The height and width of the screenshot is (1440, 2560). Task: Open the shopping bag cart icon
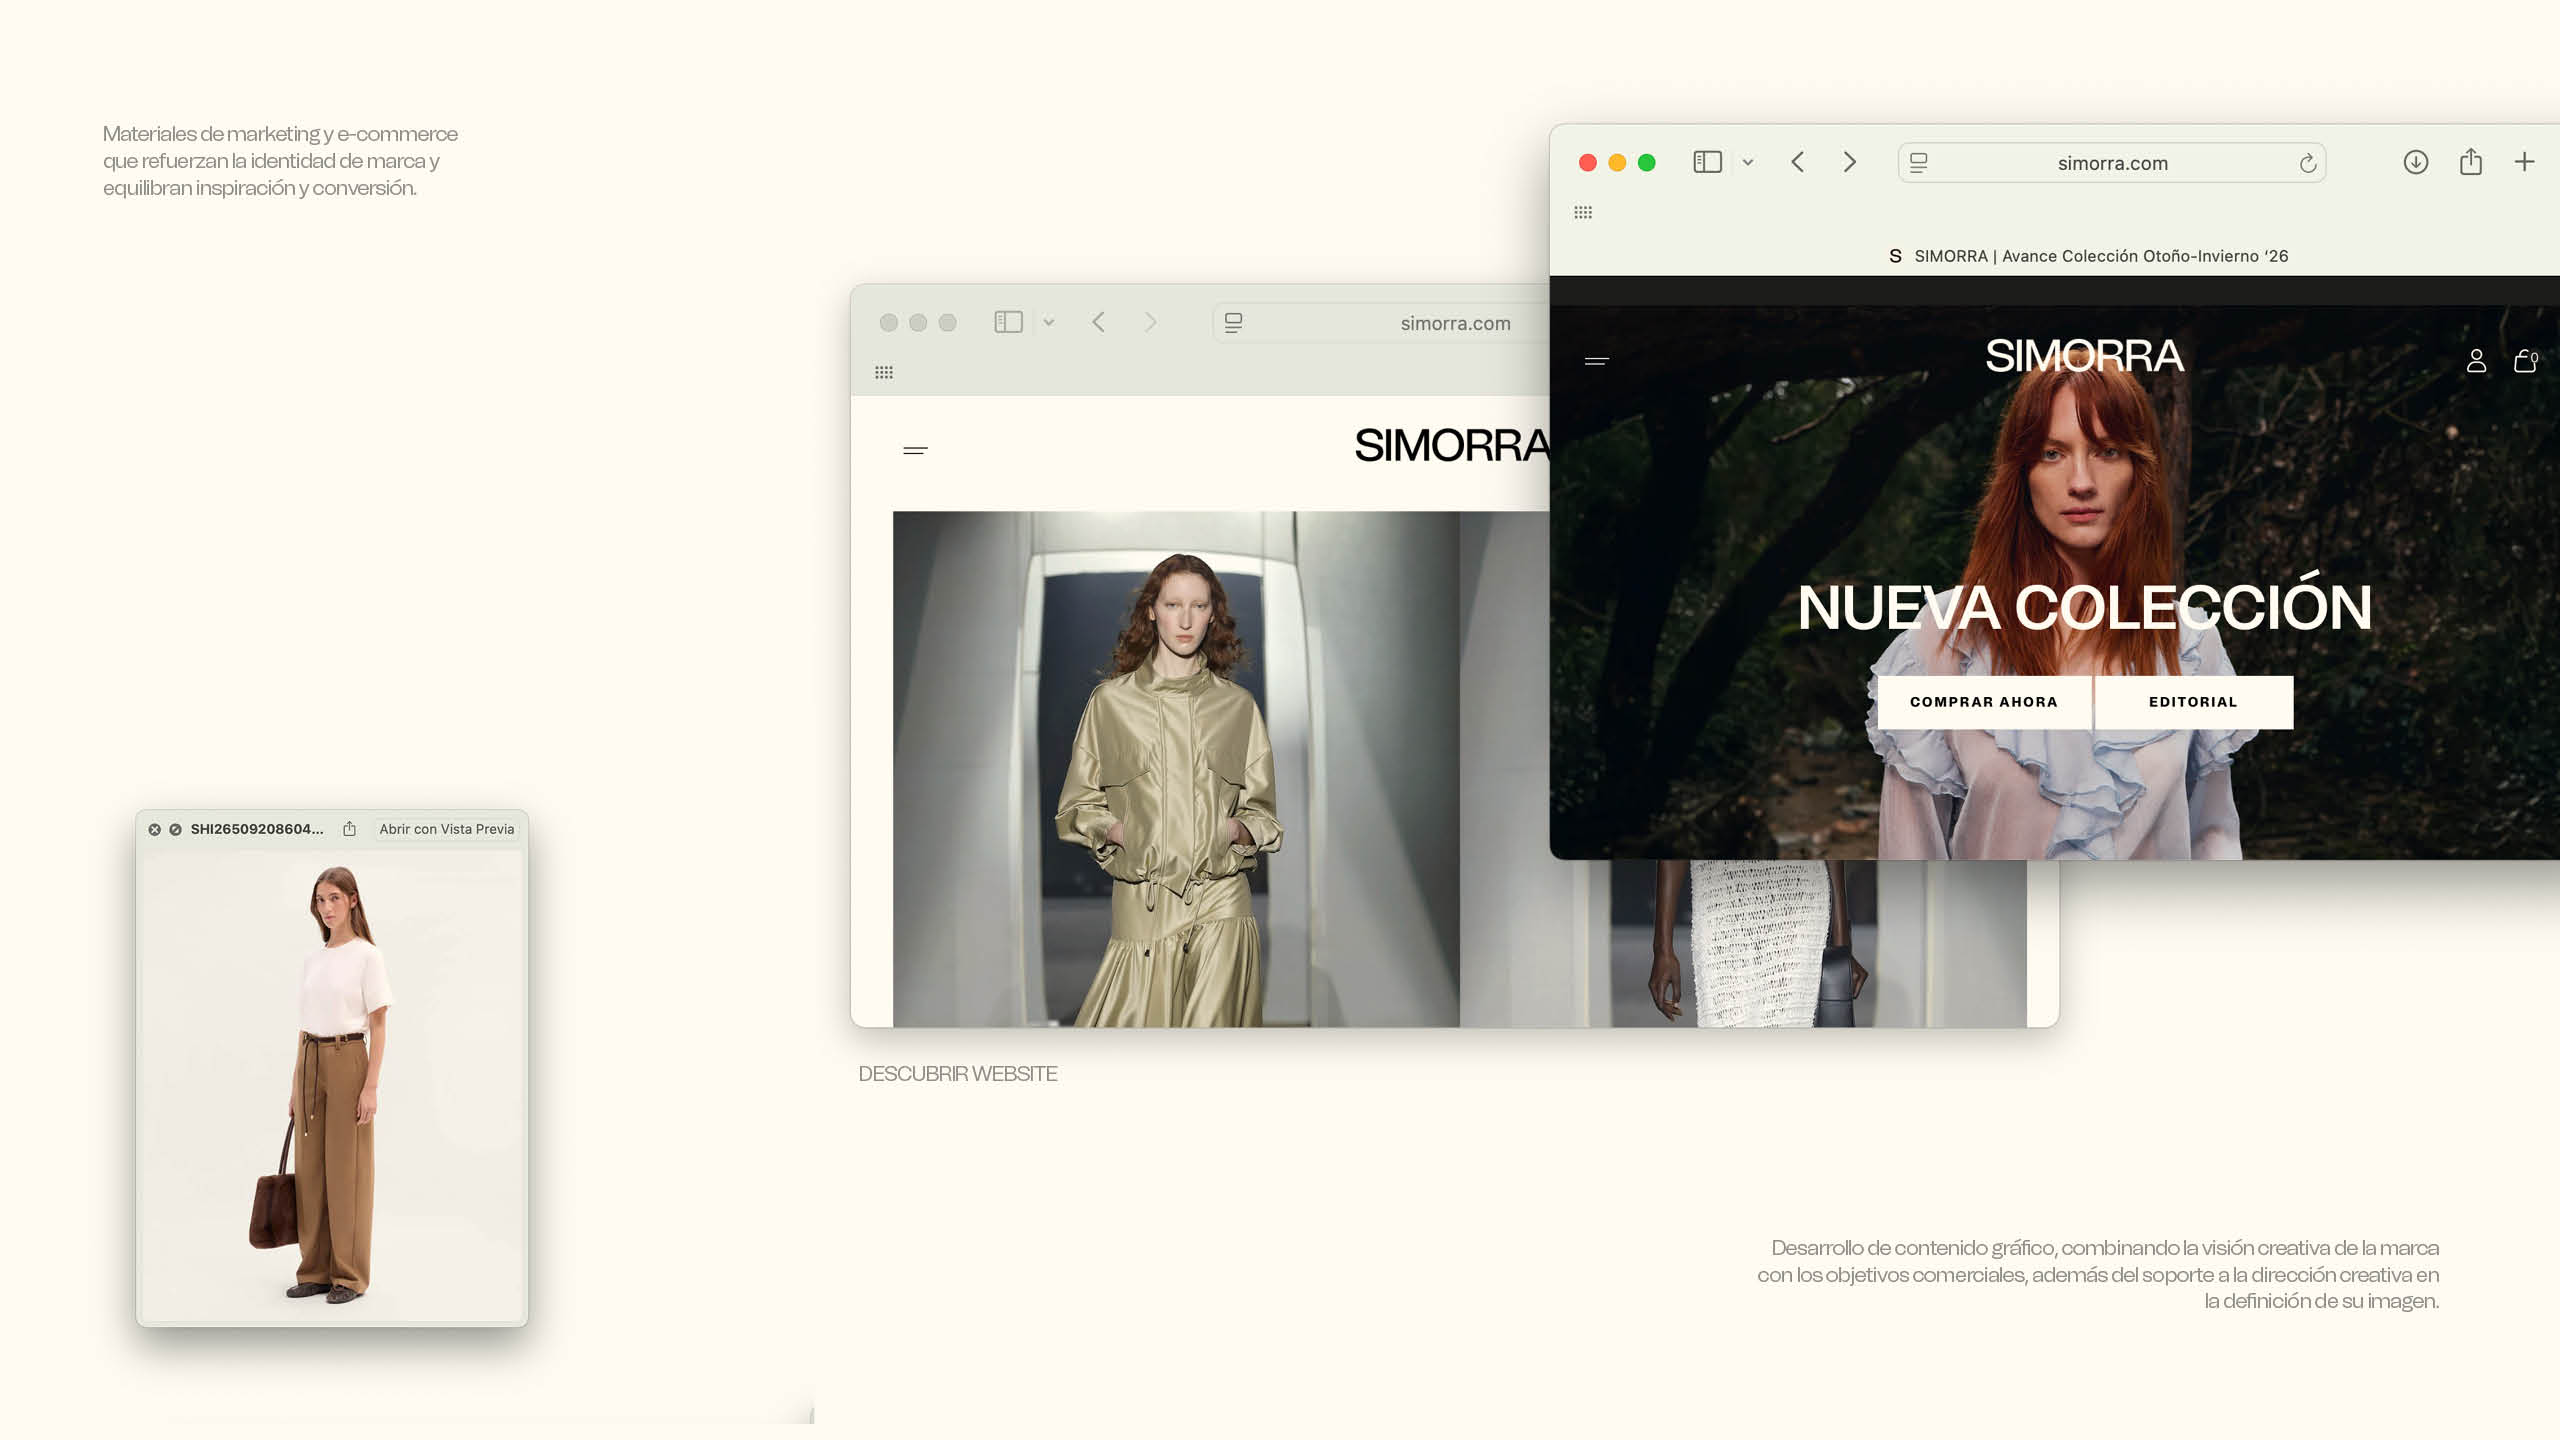click(x=2524, y=361)
